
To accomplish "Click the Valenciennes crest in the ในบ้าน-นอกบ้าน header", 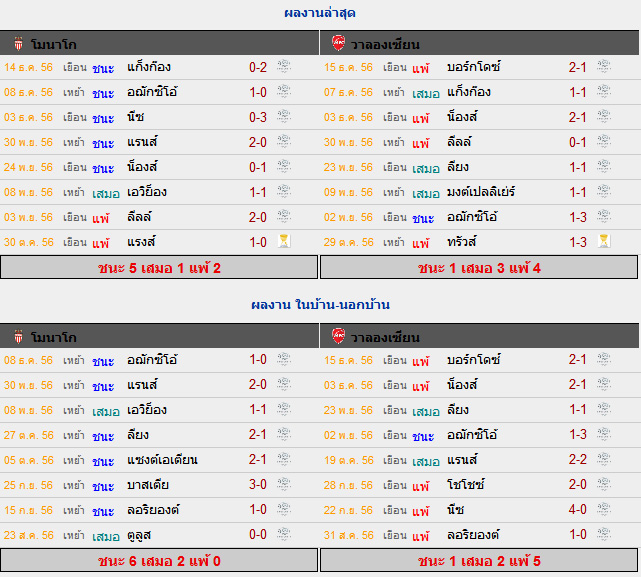I will pos(338,336).
